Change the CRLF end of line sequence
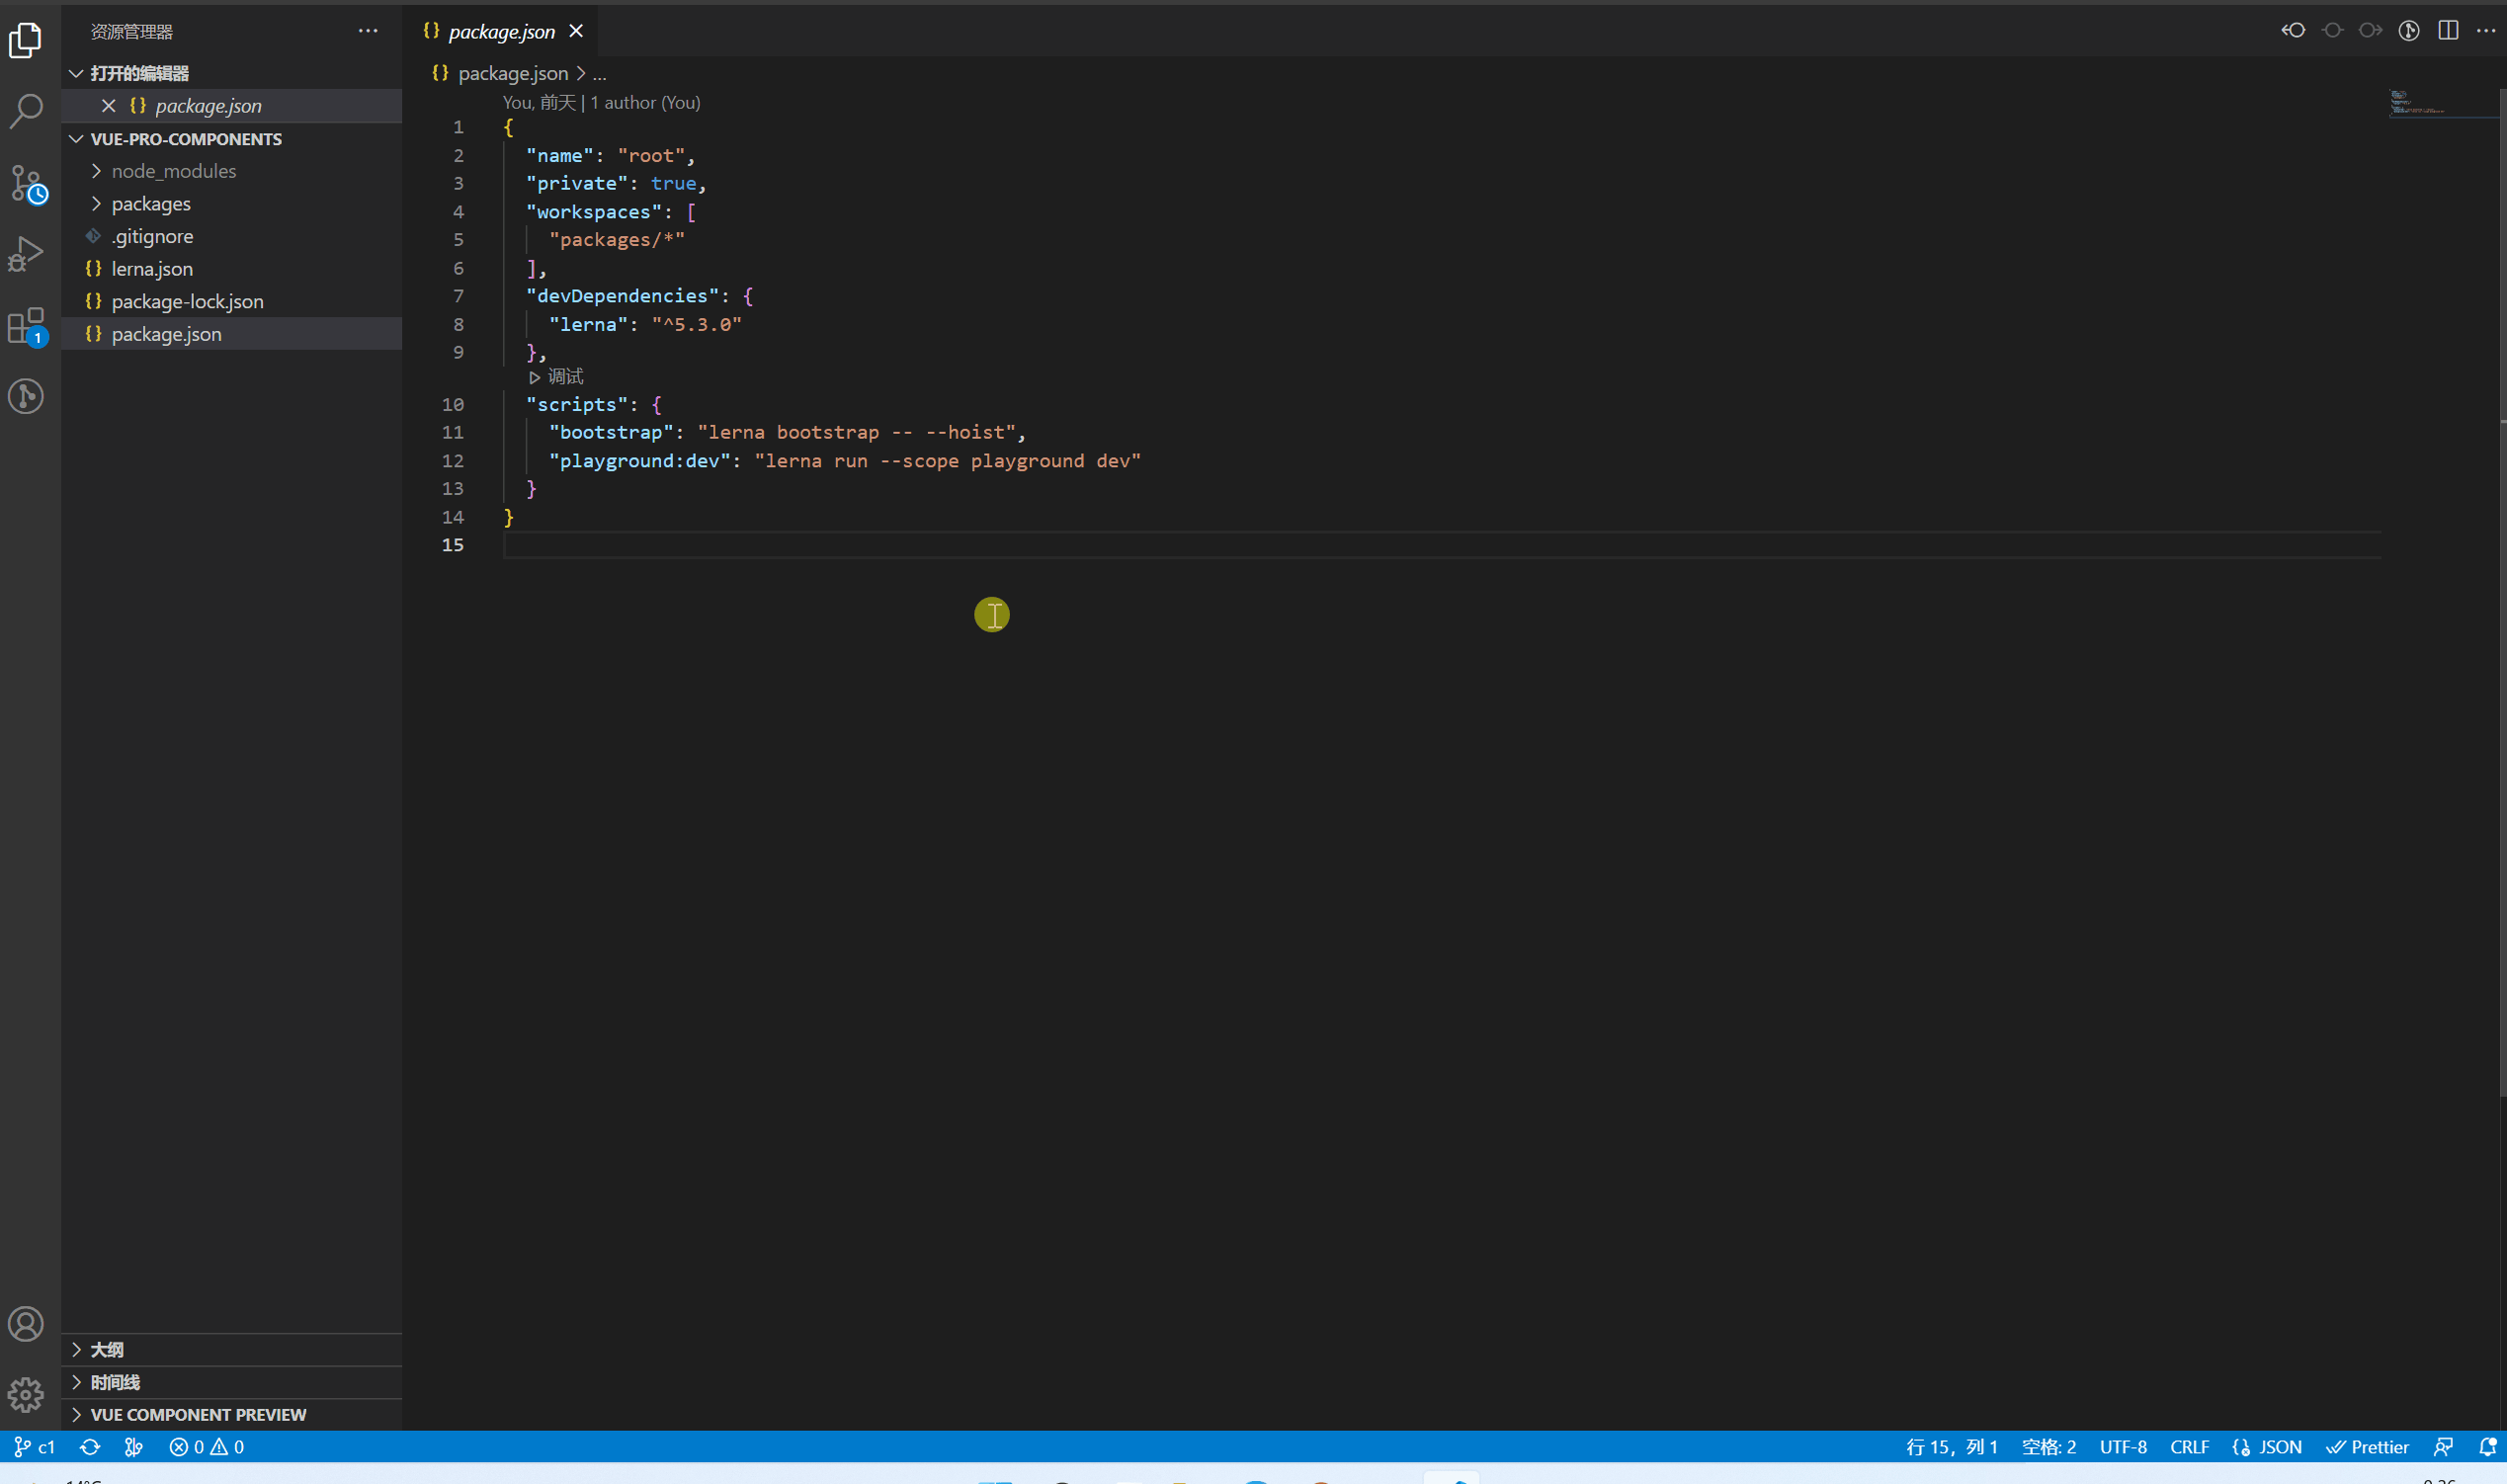This screenshot has height=1484, width=2507. pyautogui.click(x=2189, y=1447)
